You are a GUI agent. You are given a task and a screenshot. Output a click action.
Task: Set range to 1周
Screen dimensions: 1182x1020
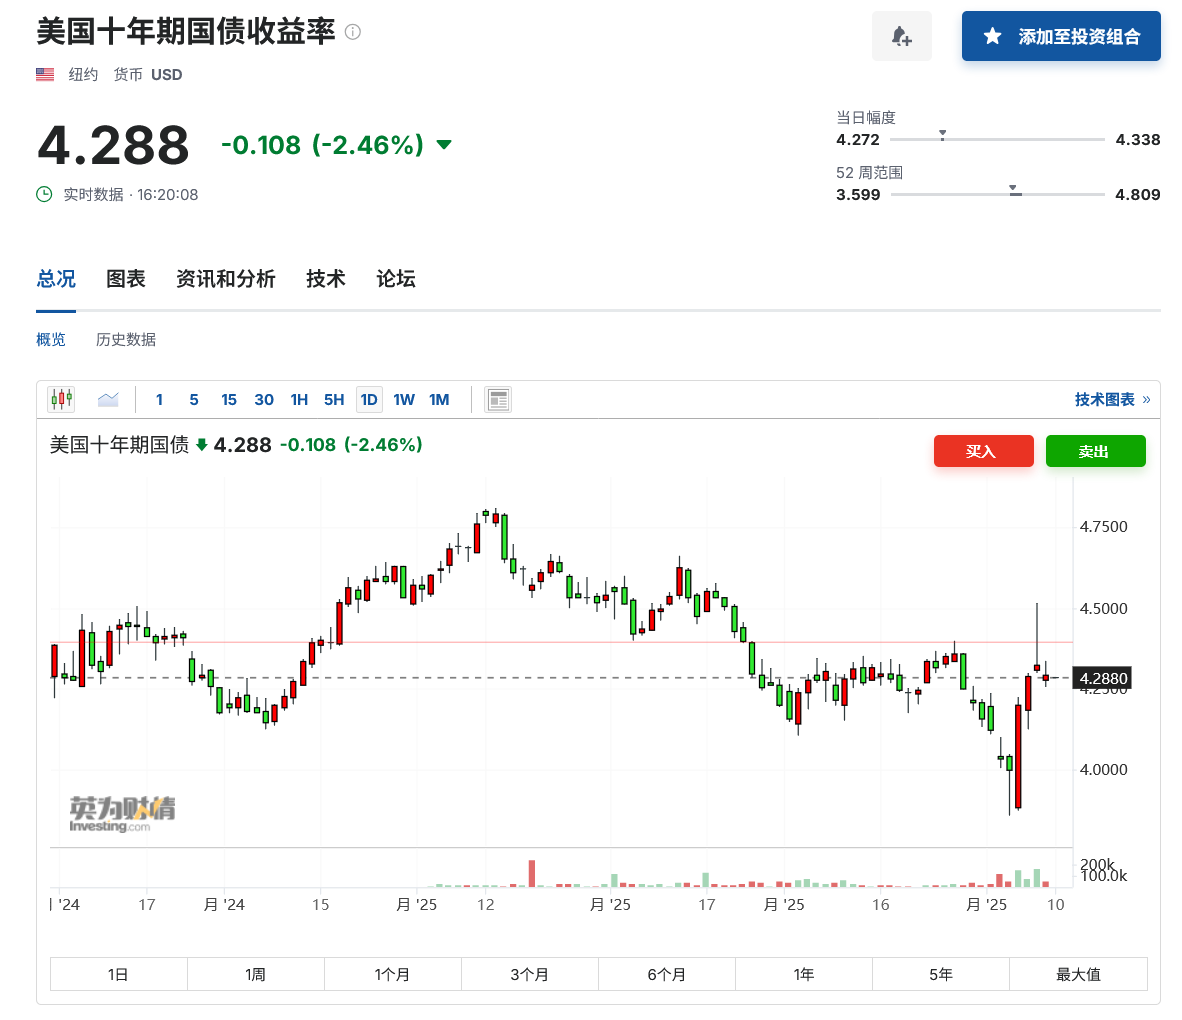tap(256, 974)
